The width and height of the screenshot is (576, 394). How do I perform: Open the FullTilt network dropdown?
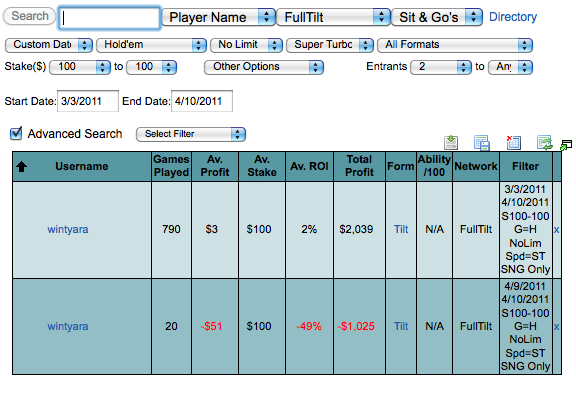click(x=332, y=17)
